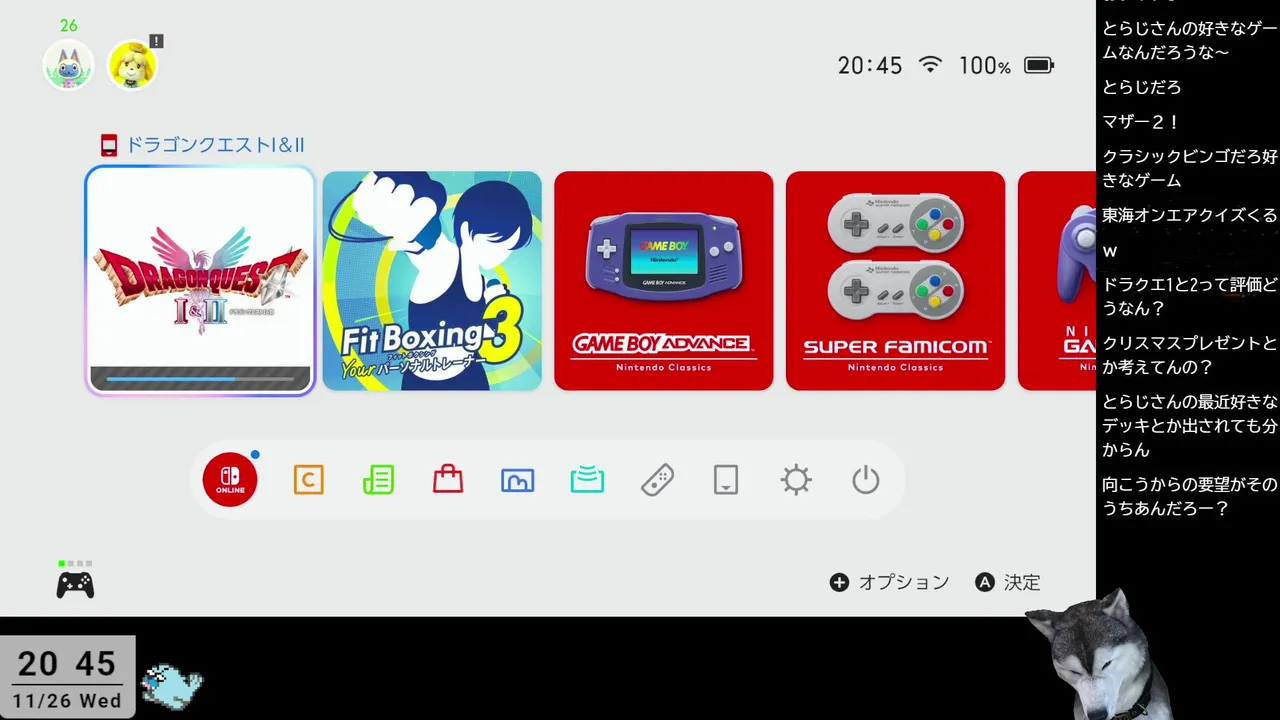This screenshot has width=1280, height=720.
Task: Click the husky dog overlay image
Action: [1098, 656]
